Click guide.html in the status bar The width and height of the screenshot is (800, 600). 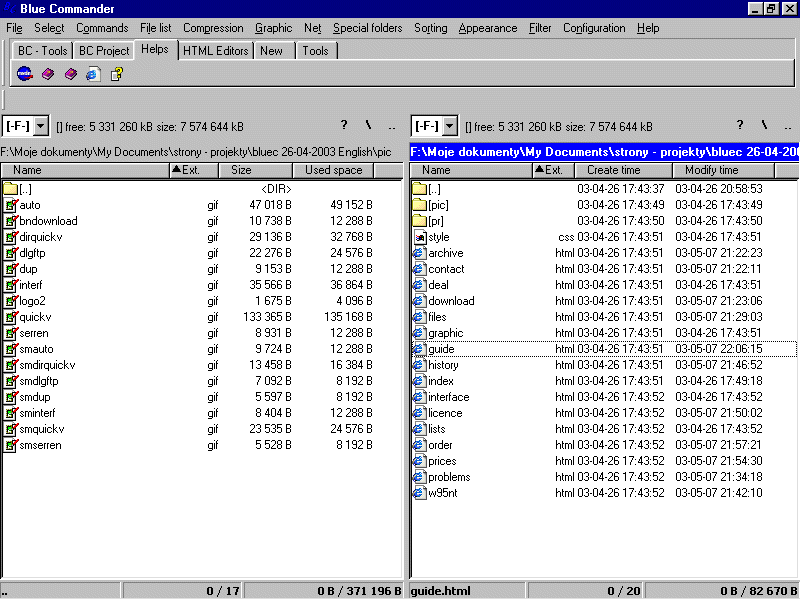[440, 591]
